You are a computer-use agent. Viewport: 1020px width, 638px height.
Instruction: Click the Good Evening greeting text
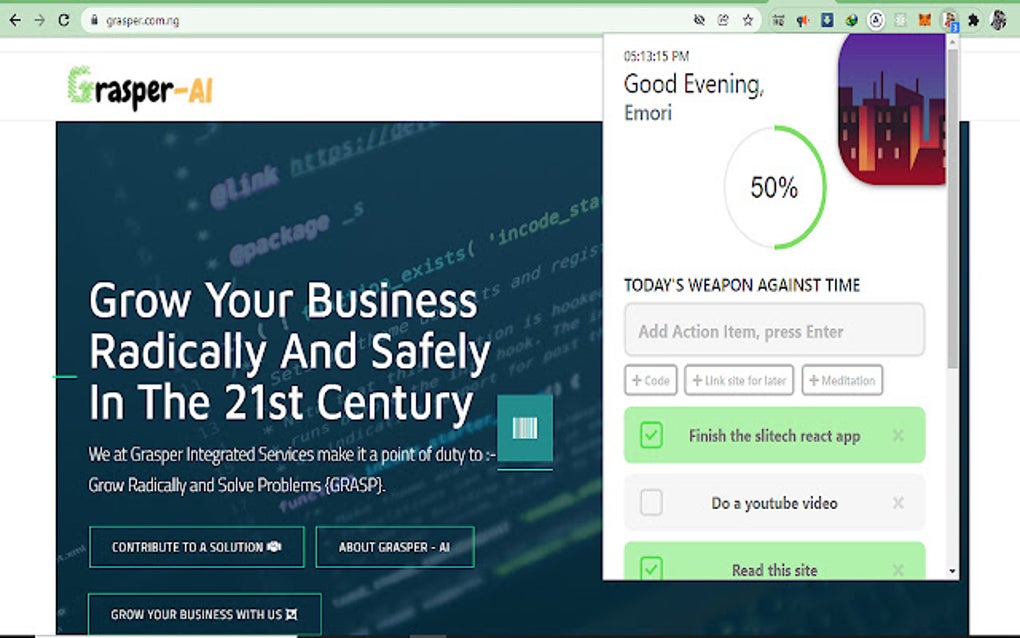tap(693, 85)
